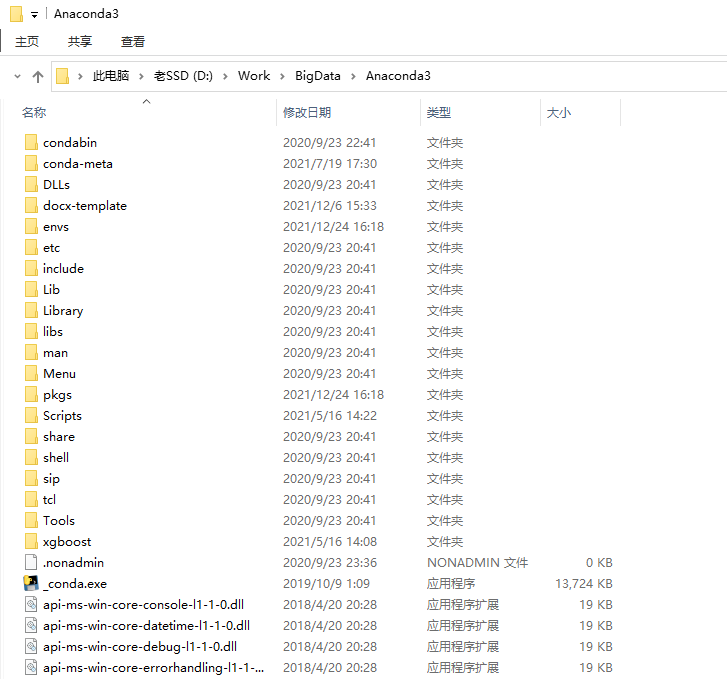Sort by 类型 column header
The height and width of the screenshot is (679, 727).
pyautogui.click(x=439, y=113)
